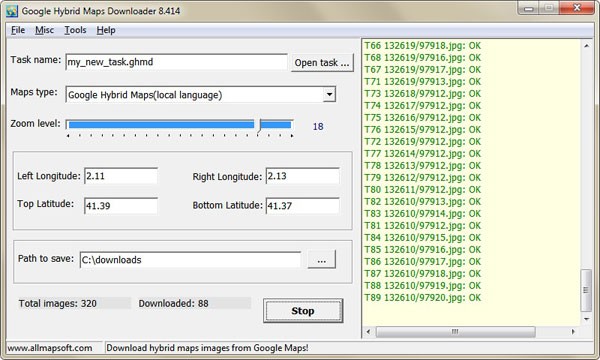
Task: Select log line T89 132610/97920.jpg
Action: [422, 297]
